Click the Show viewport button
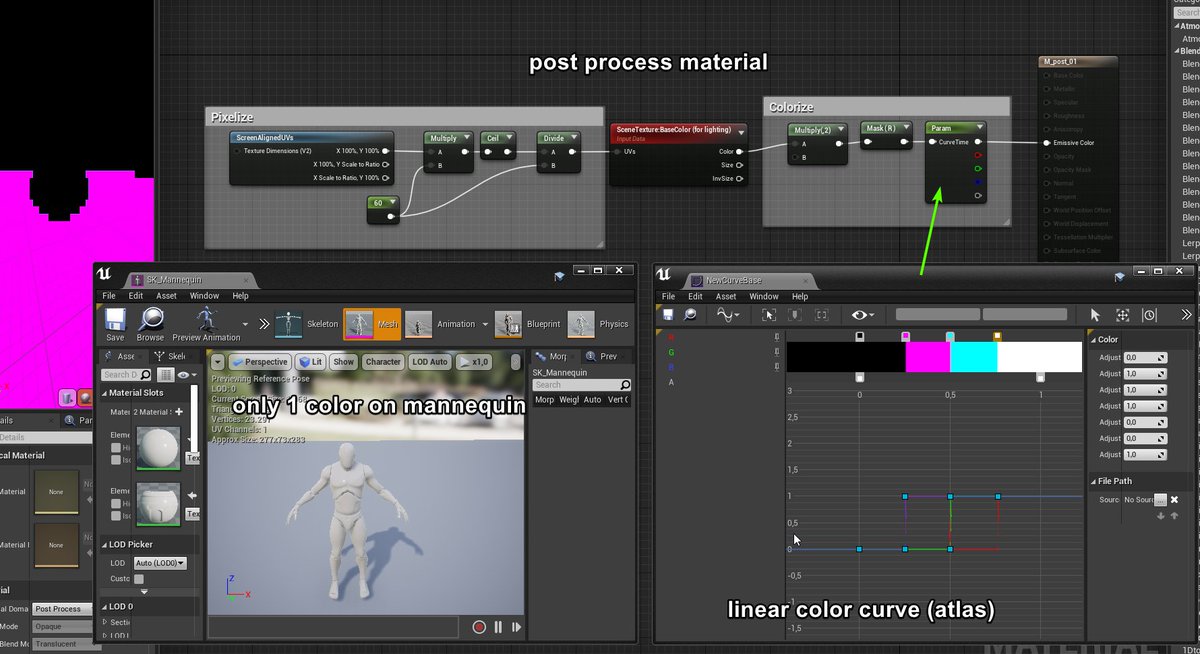 pyautogui.click(x=344, y=362)
